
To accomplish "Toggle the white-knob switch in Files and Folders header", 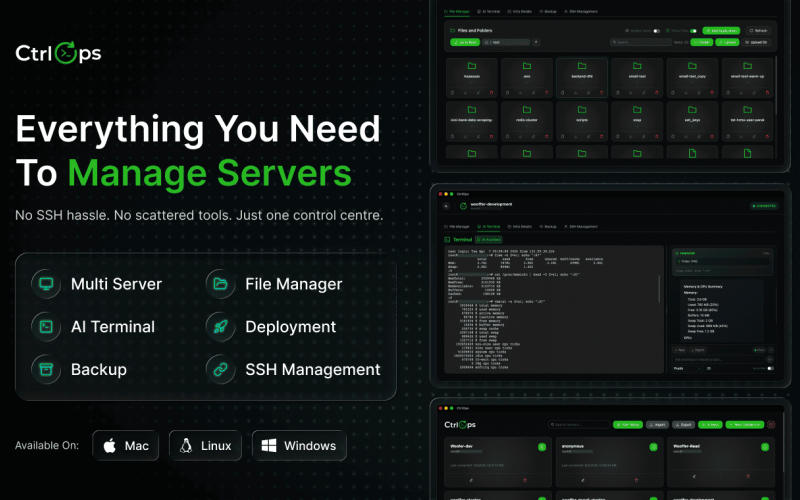I will (x=657, y=31).
